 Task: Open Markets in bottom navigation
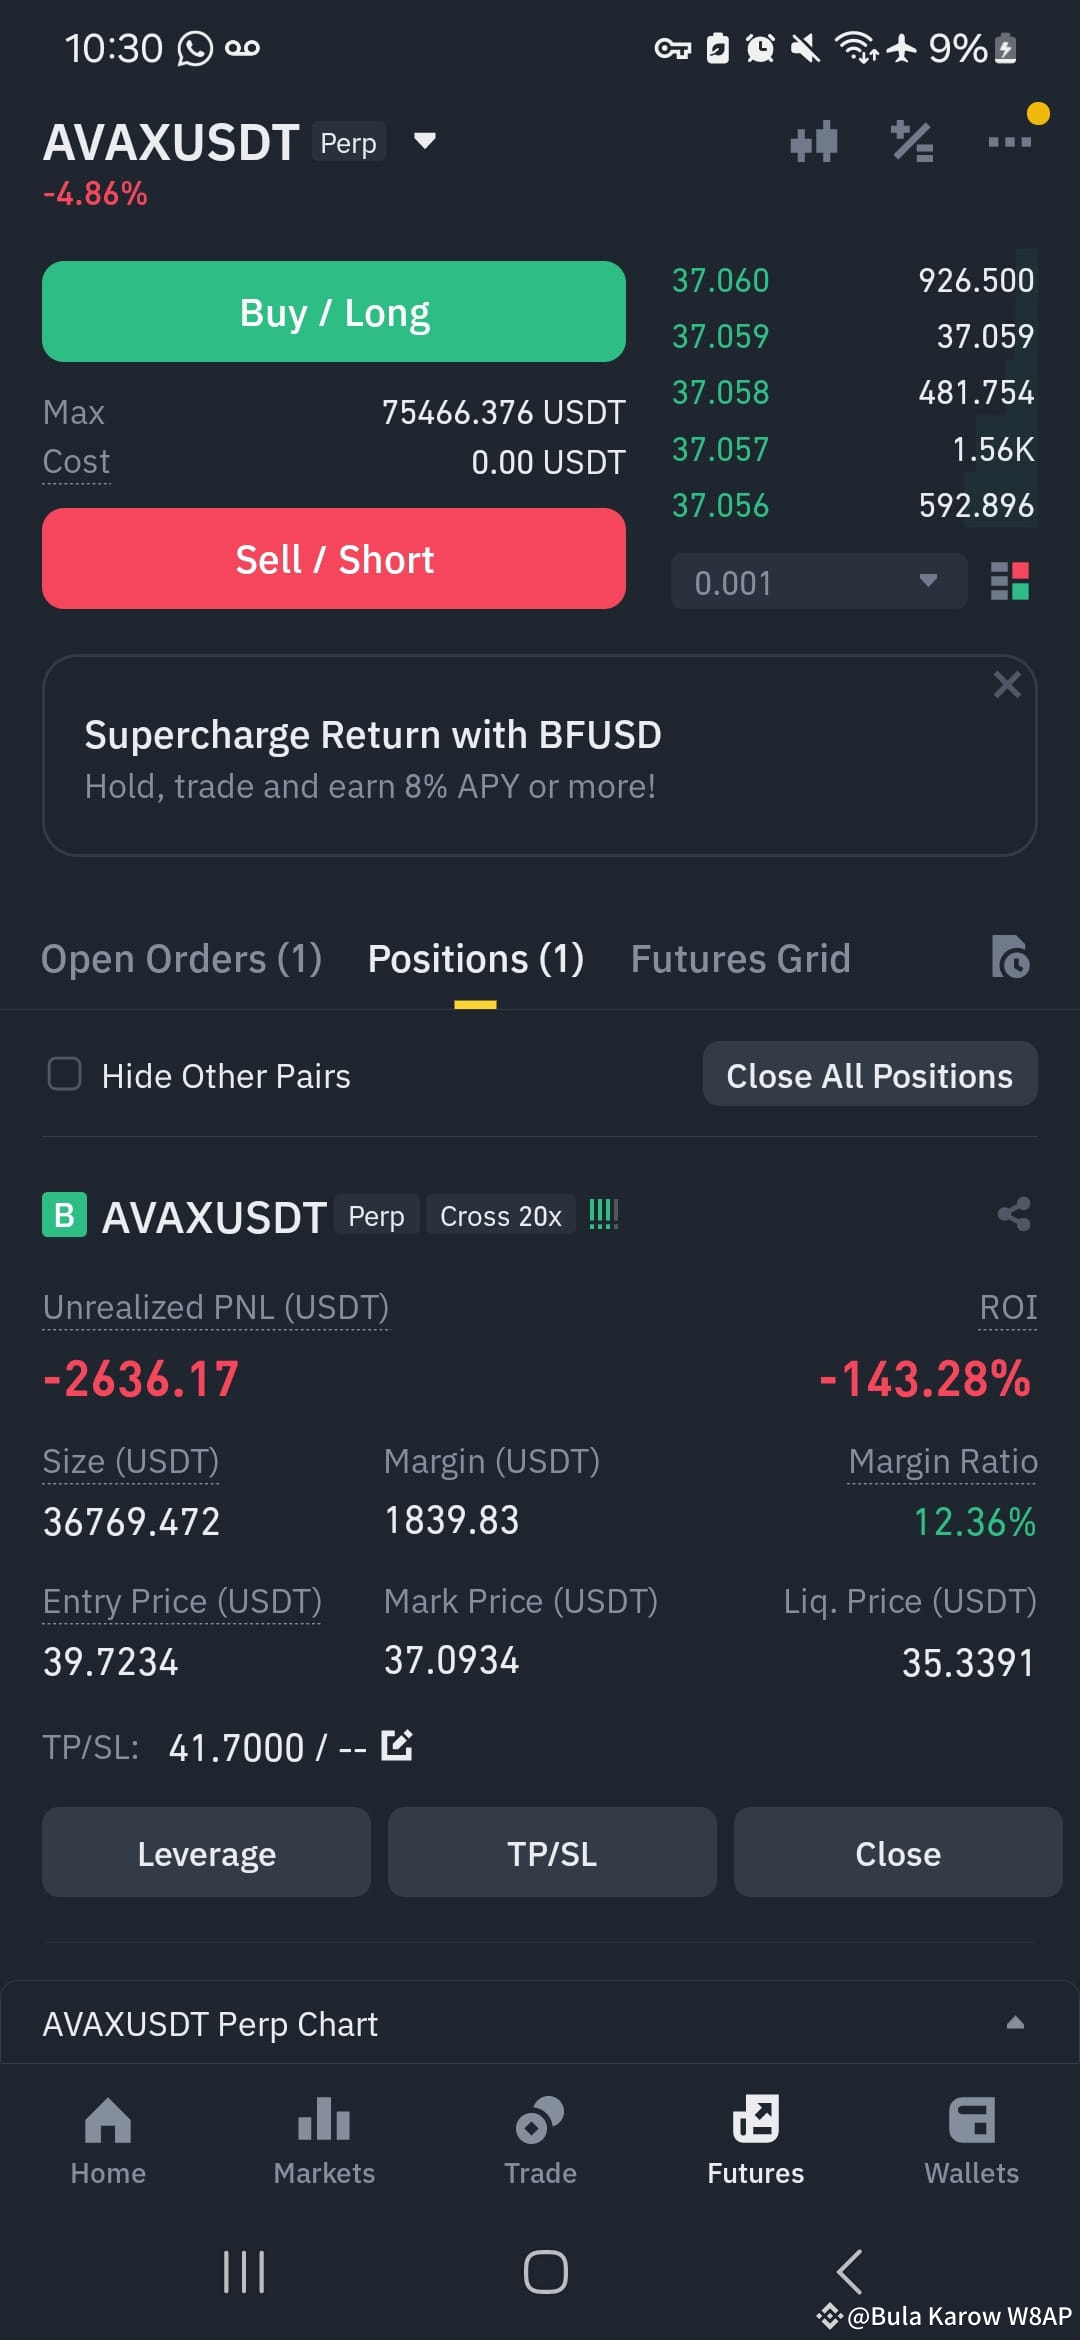[324, 2141]
